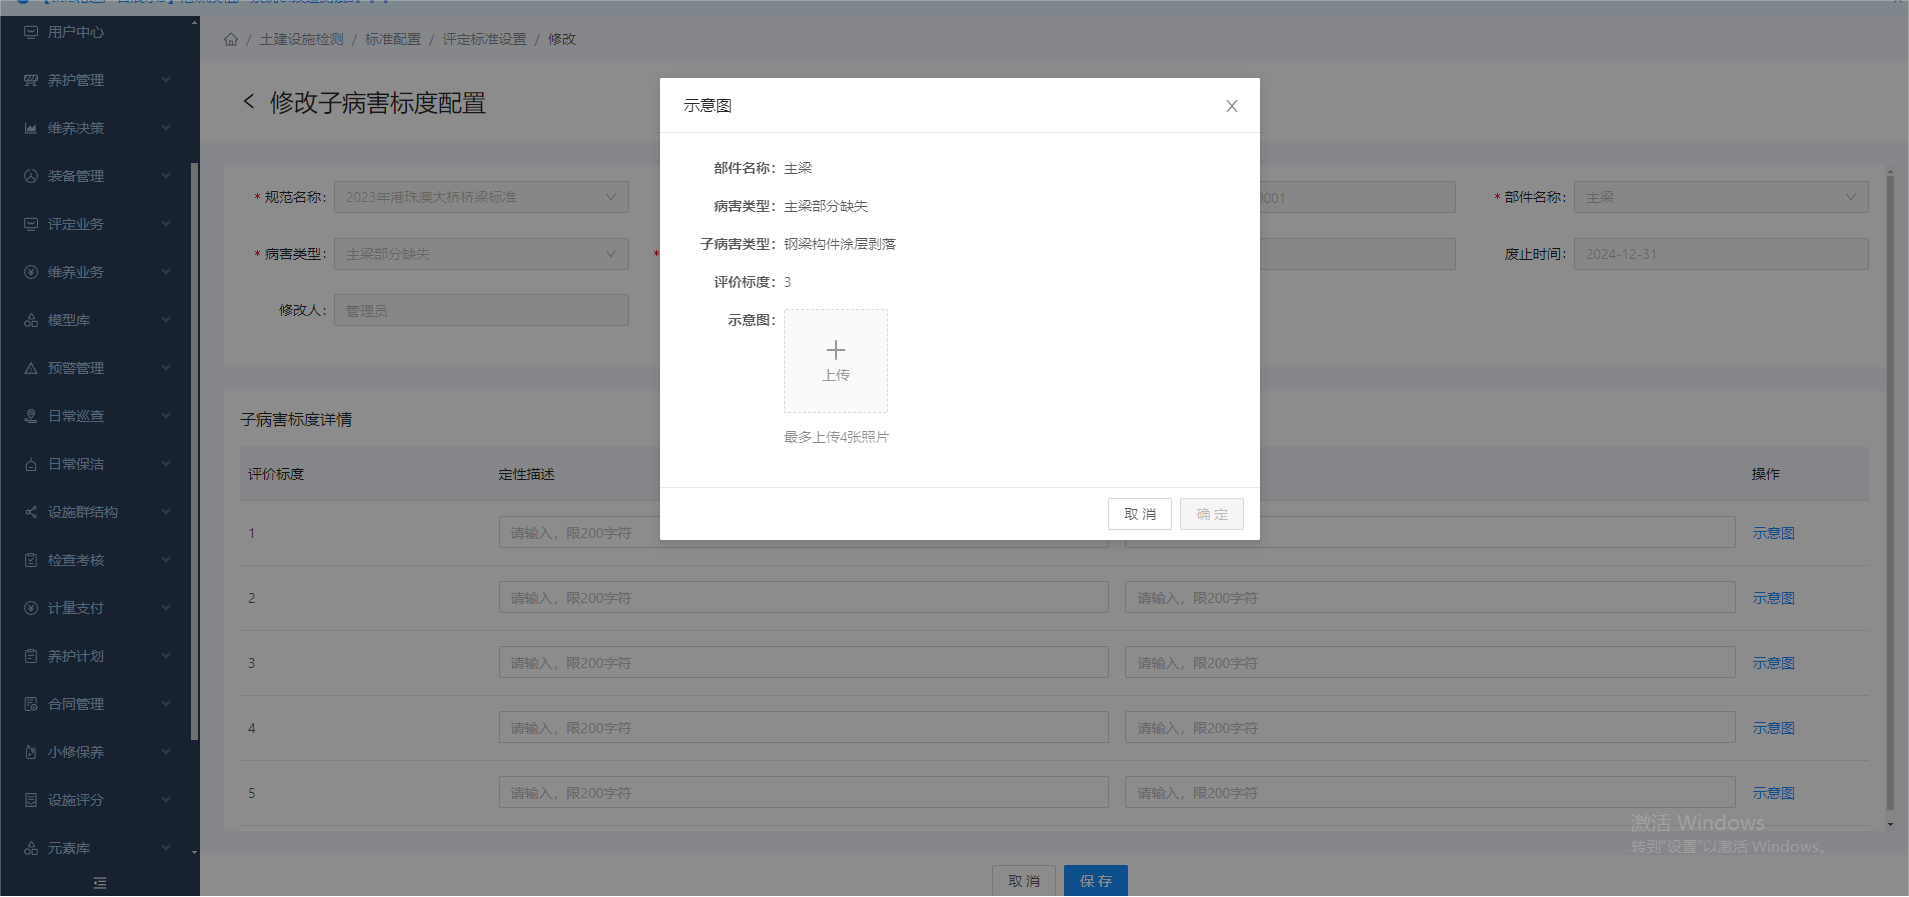This screenshot has width=1909, height=897.
Task: Click 评定标准设置 breadcrumb link
Action: tap(485, 39)
